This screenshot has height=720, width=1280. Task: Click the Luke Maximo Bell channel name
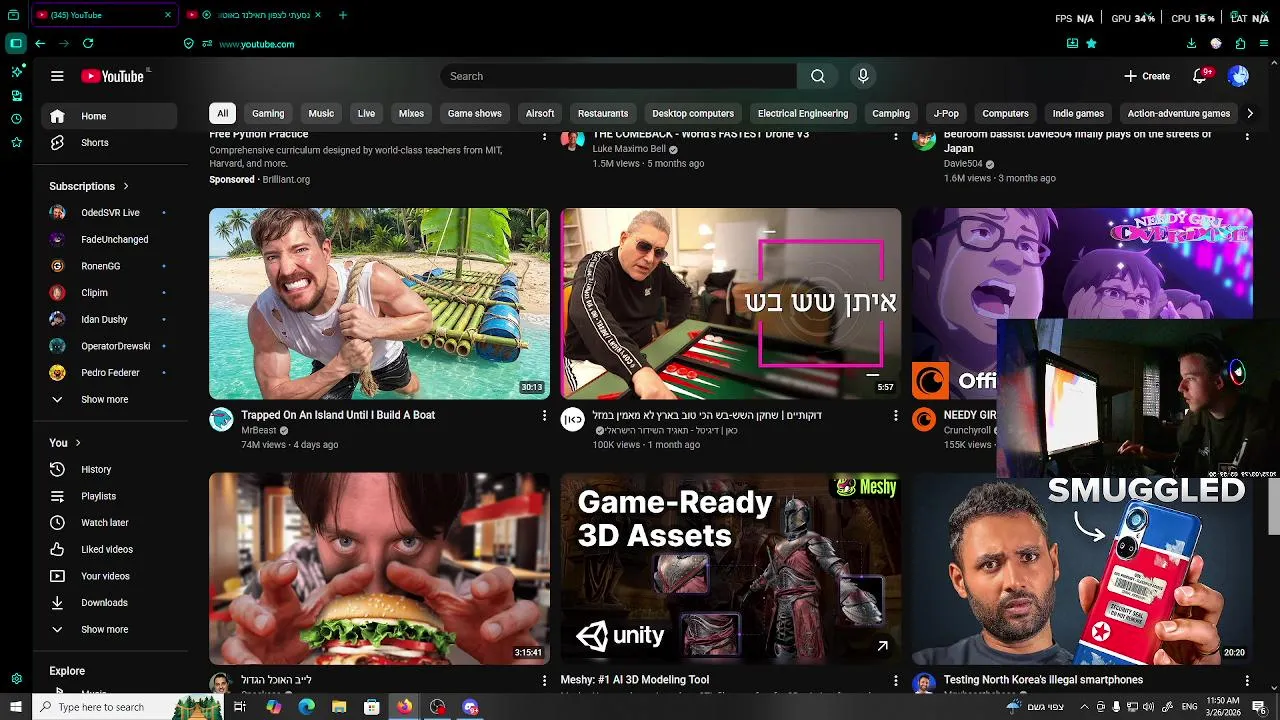tap(628, 149)
